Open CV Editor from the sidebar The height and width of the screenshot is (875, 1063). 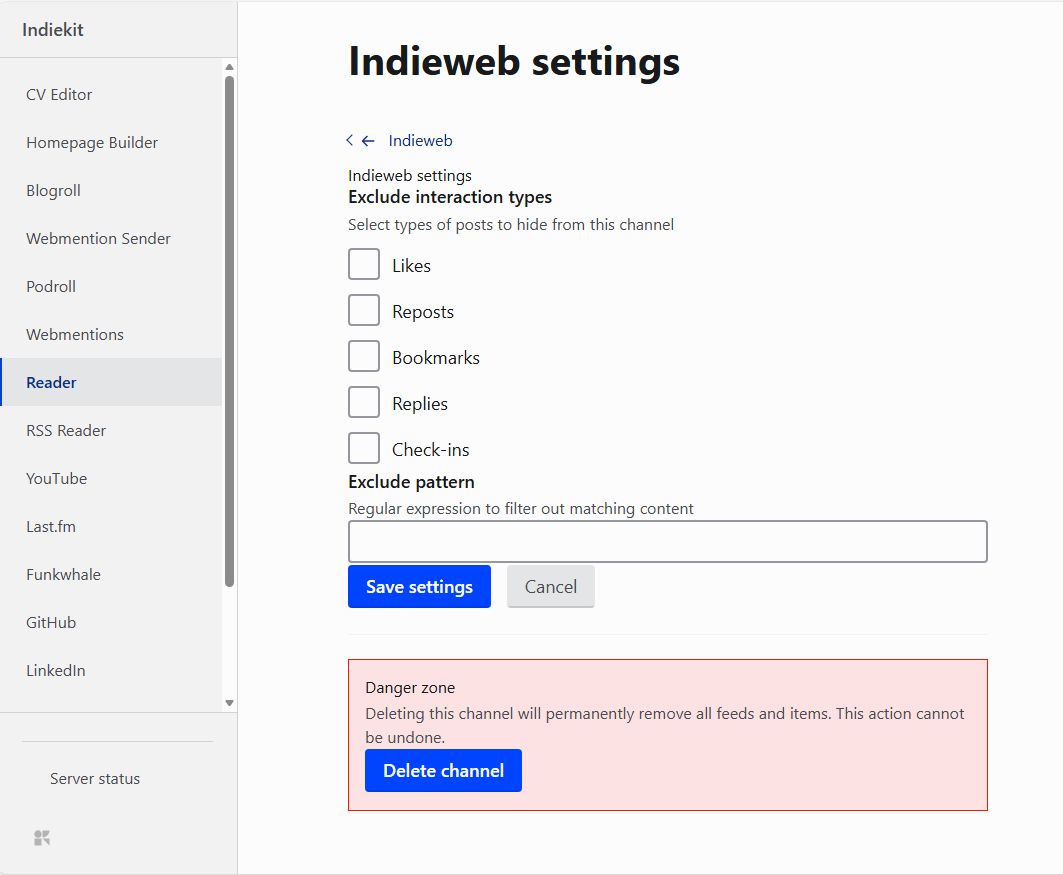(x=59, y=95)
